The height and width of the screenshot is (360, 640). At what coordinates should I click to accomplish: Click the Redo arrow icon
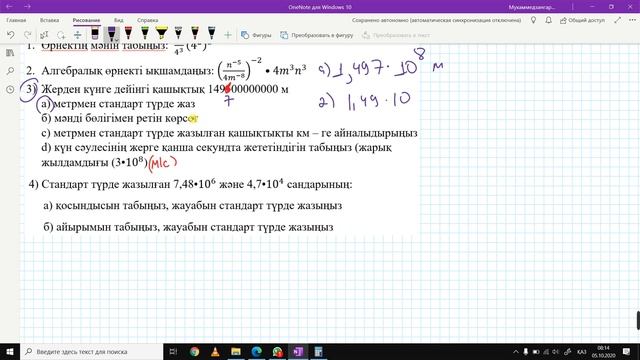(x=28, y=35)
